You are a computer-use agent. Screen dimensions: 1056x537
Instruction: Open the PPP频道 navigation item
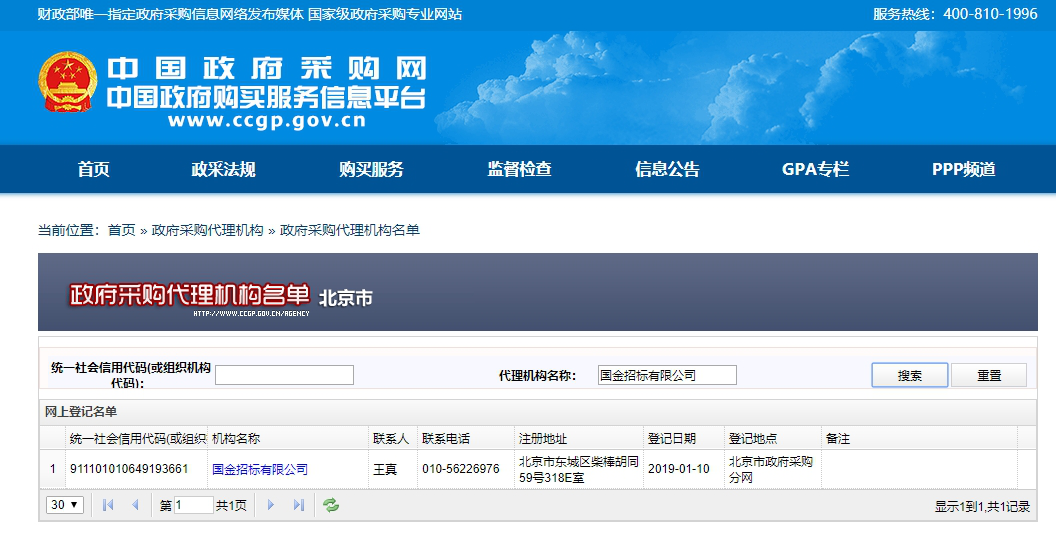[963, 169]
